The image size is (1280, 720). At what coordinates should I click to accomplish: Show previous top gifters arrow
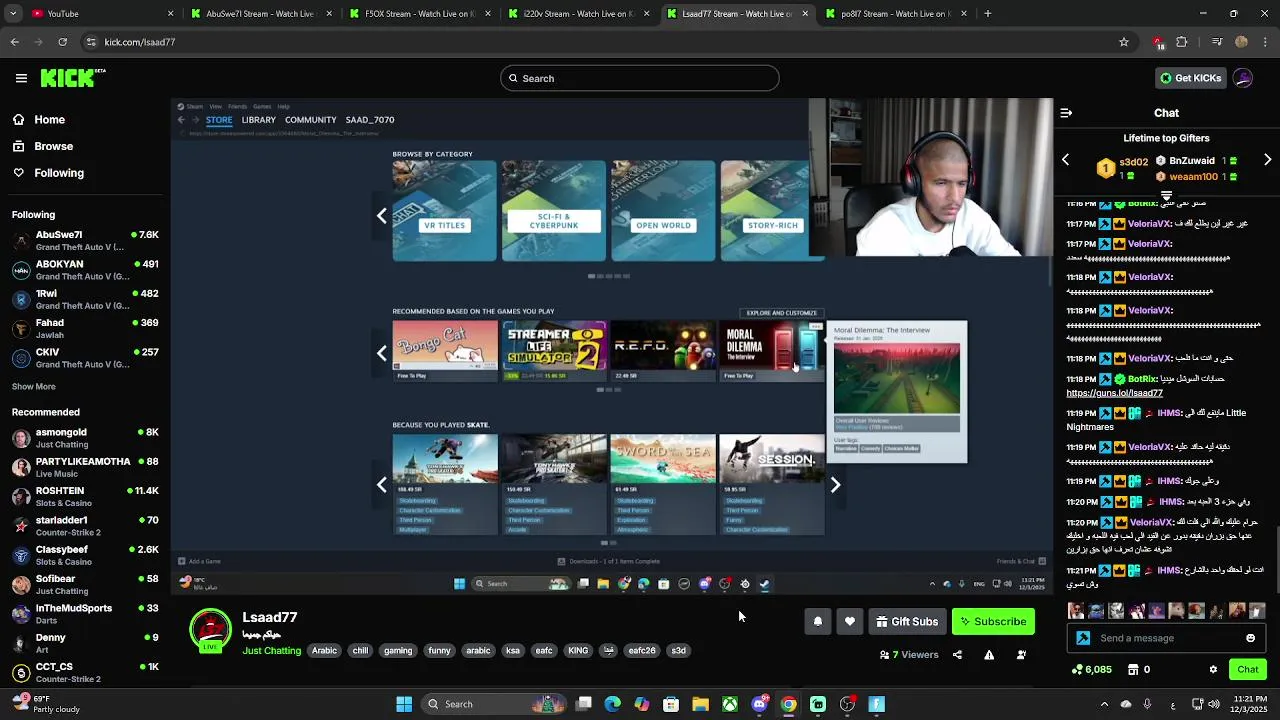pos(1065,160)
